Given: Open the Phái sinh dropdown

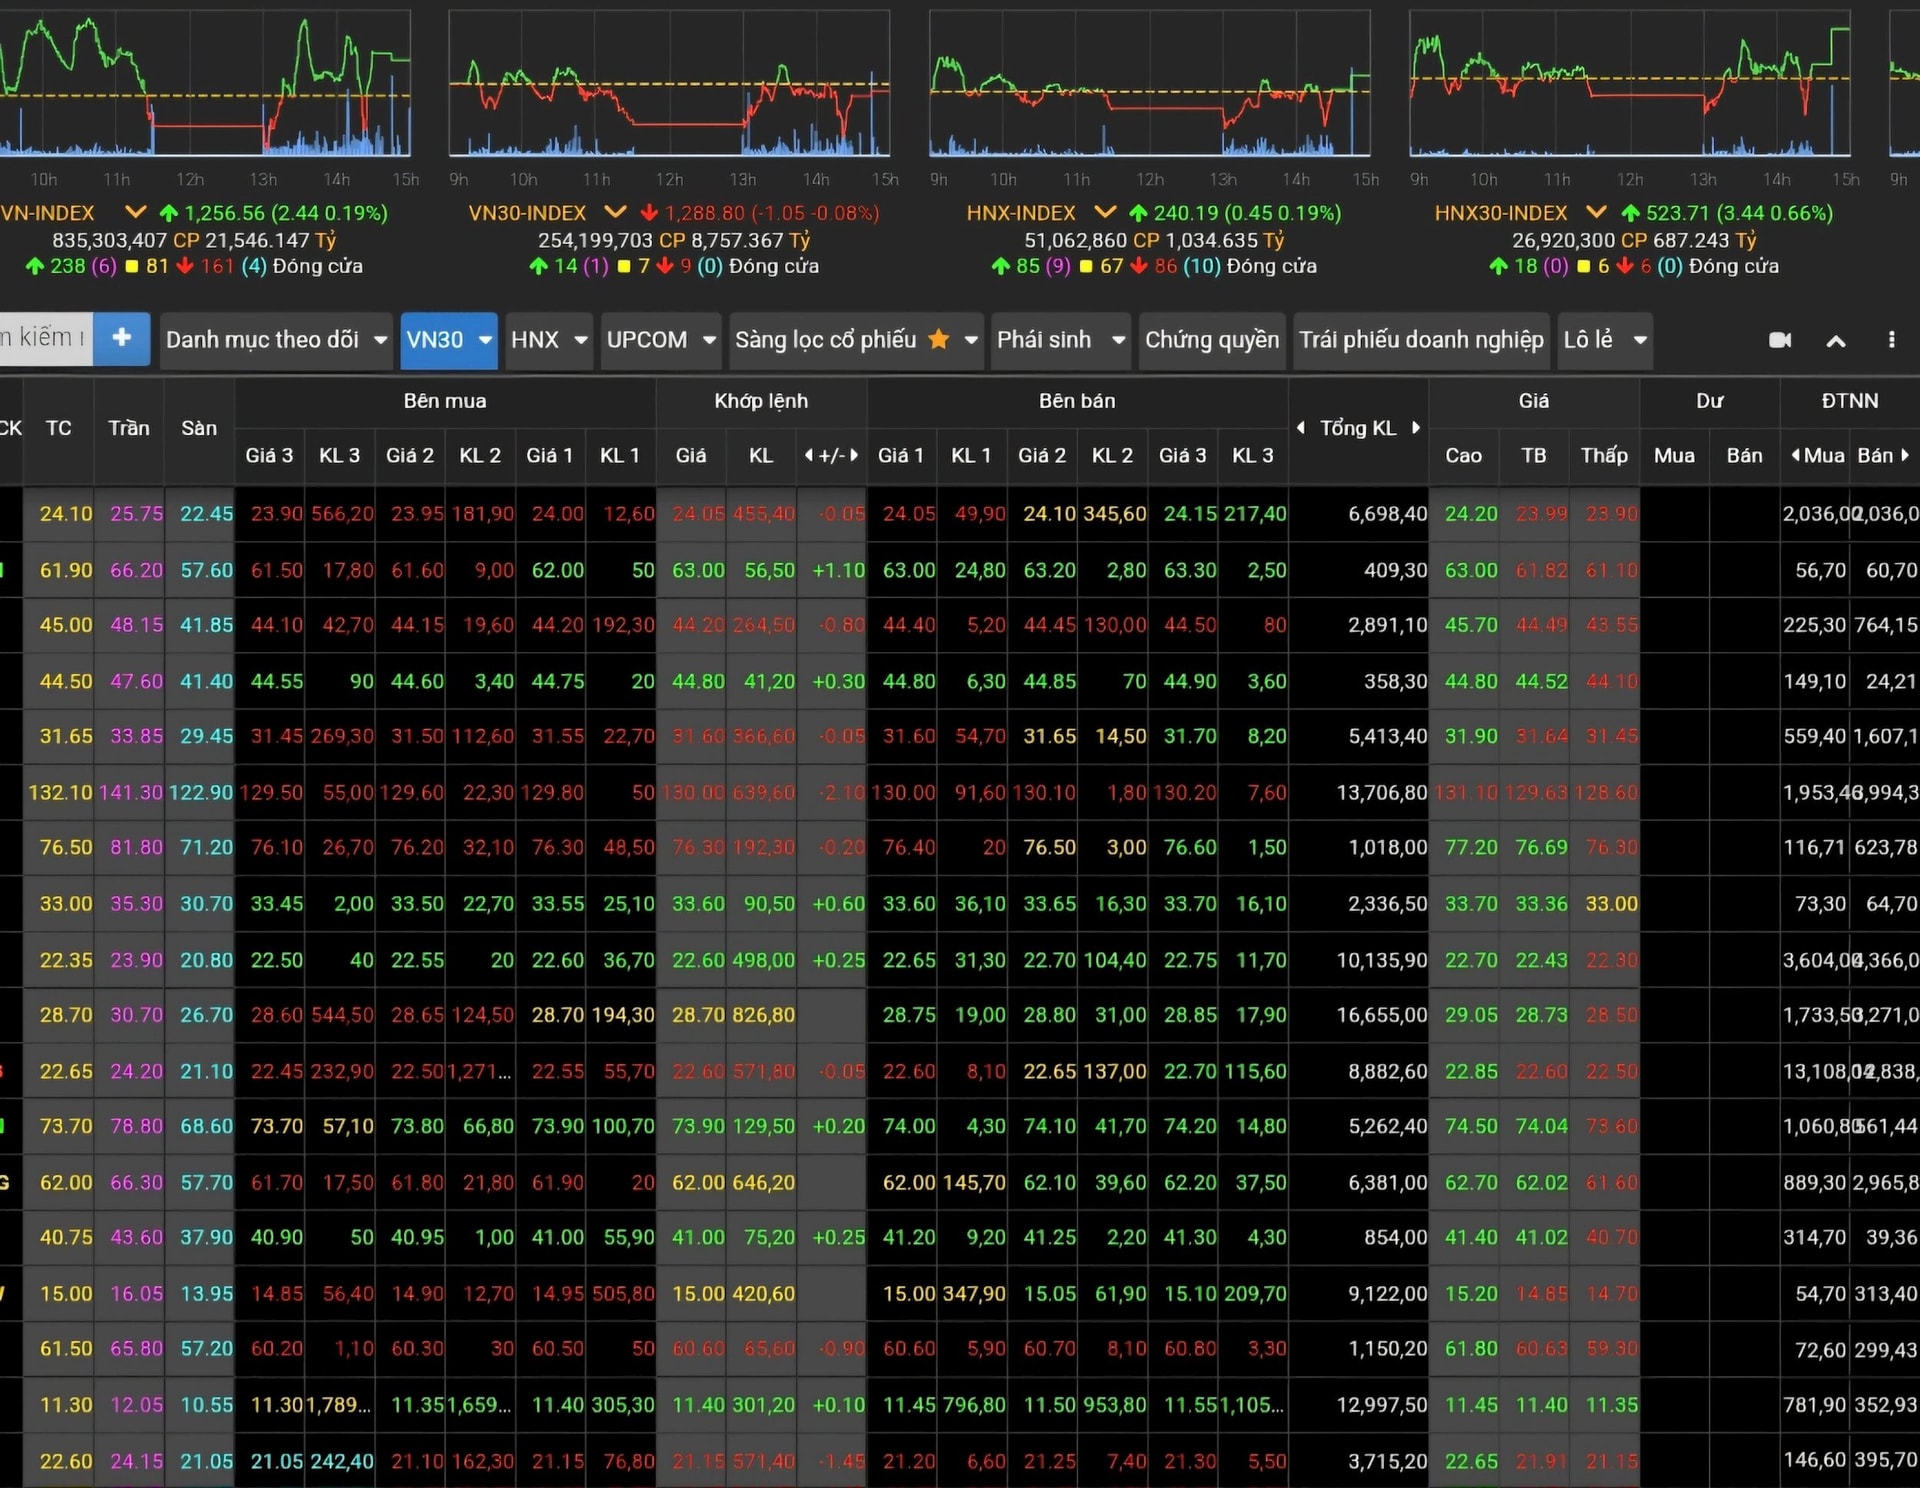Looking at the screenshot, I should (1060, 340).
